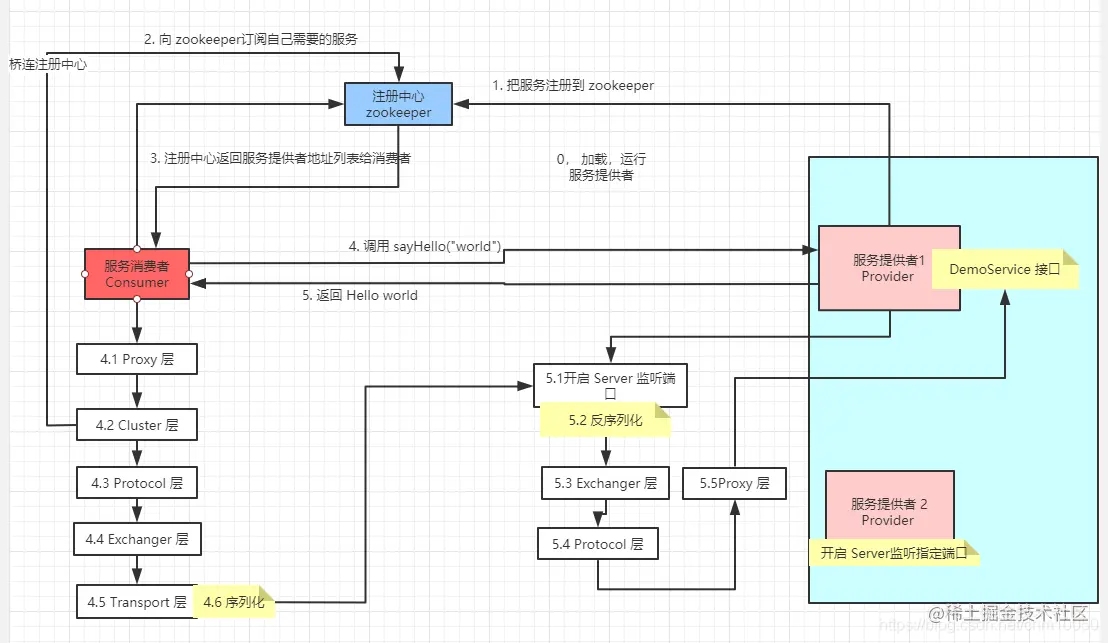This screenshot has height=643, width=1108.
Task: Select the 5.3 Exchanger 层 node
Action: tap(605, 483)
